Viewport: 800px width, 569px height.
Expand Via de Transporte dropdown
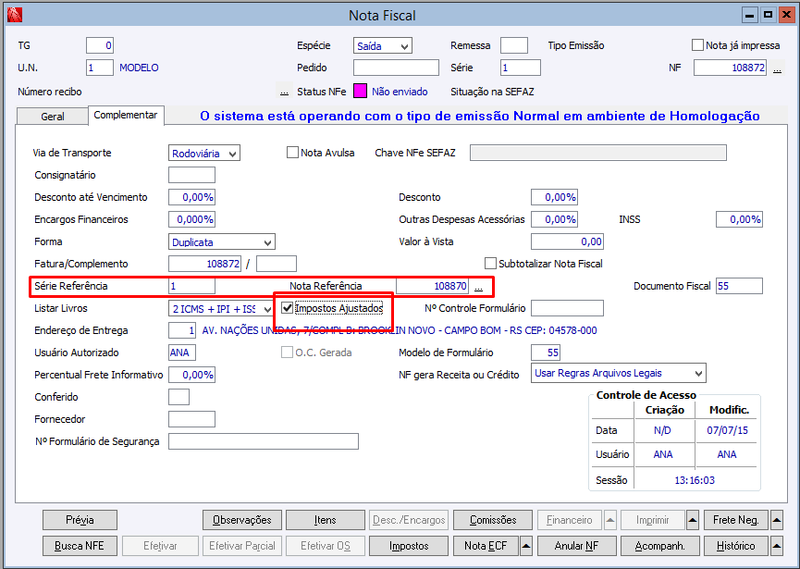(x=204, y=153)
